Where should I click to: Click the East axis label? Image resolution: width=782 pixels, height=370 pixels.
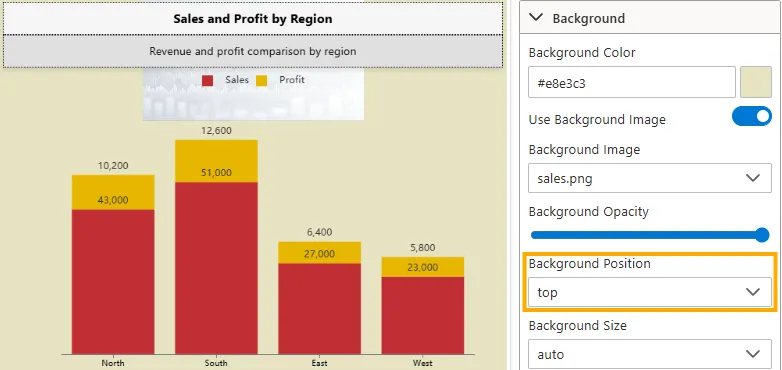coord(320,363)
